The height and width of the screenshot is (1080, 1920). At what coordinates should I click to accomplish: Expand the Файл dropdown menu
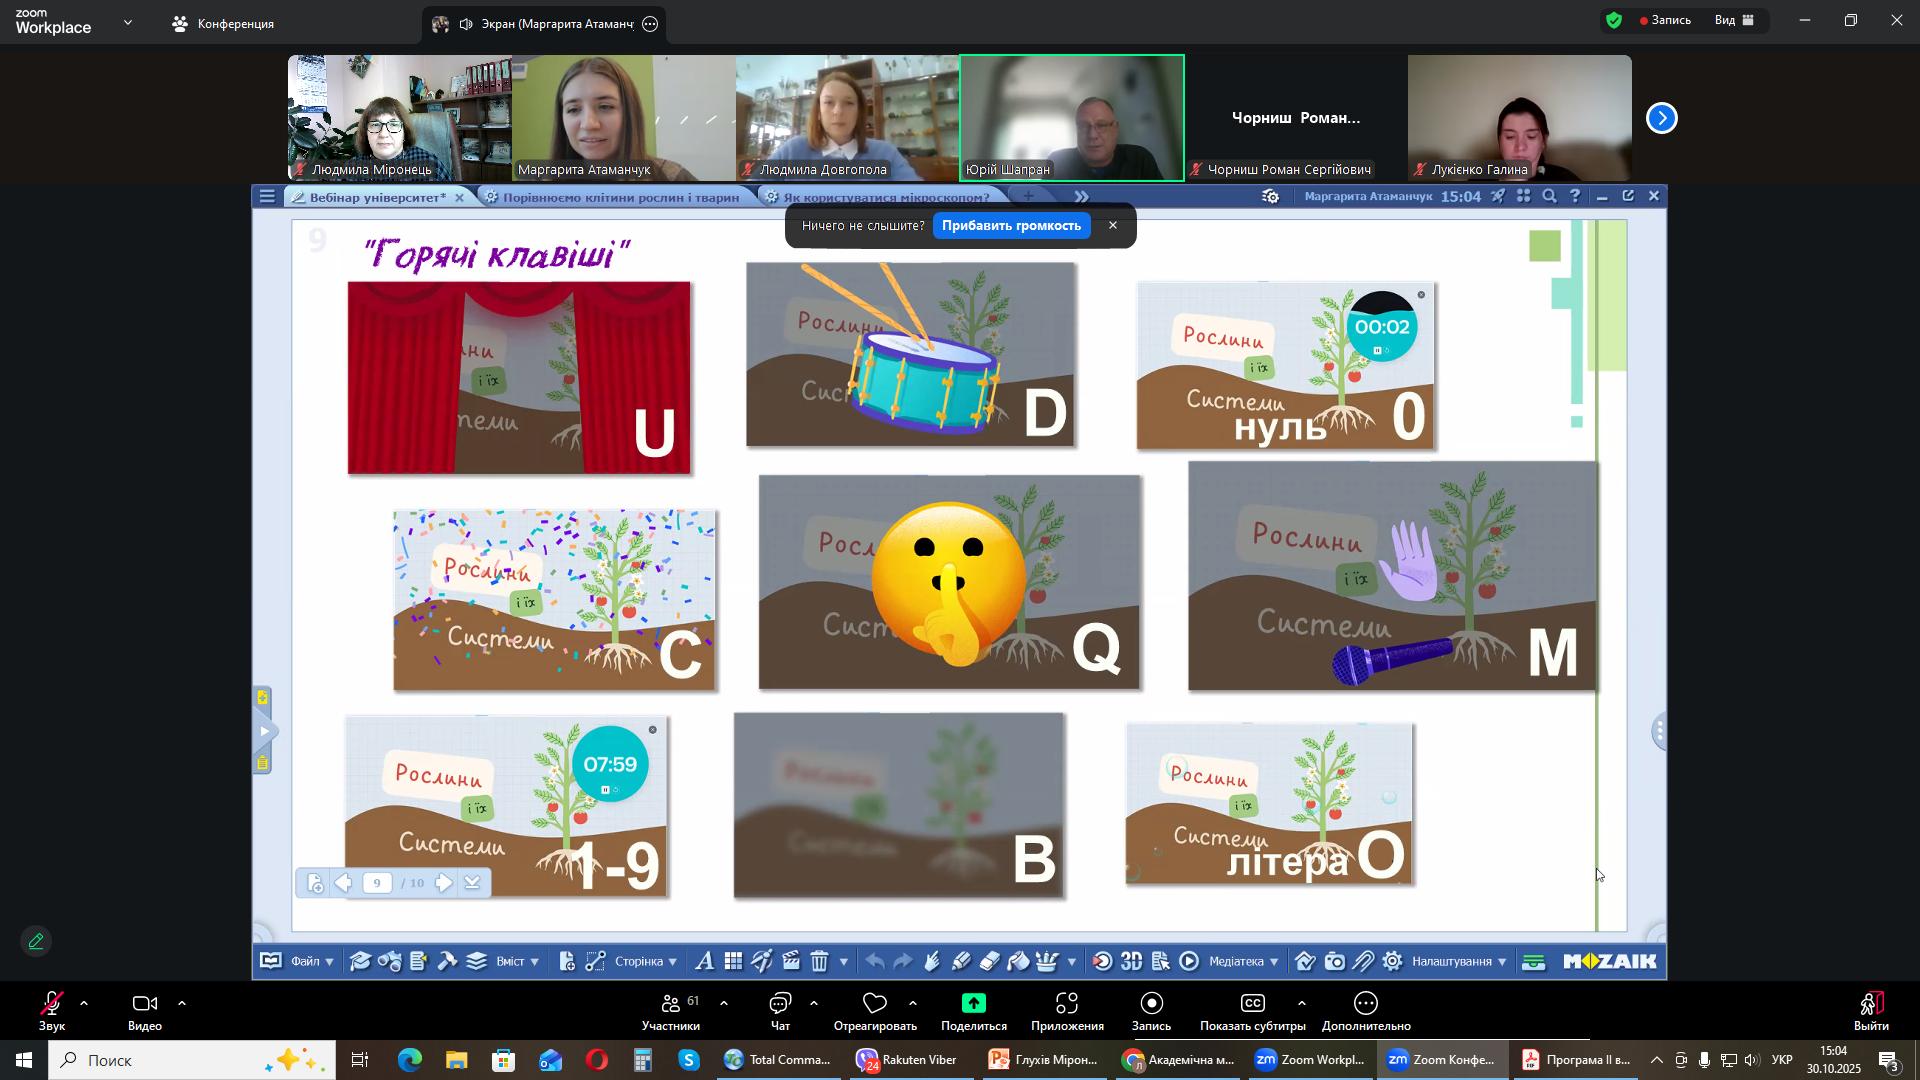click(x=311, y=962)
